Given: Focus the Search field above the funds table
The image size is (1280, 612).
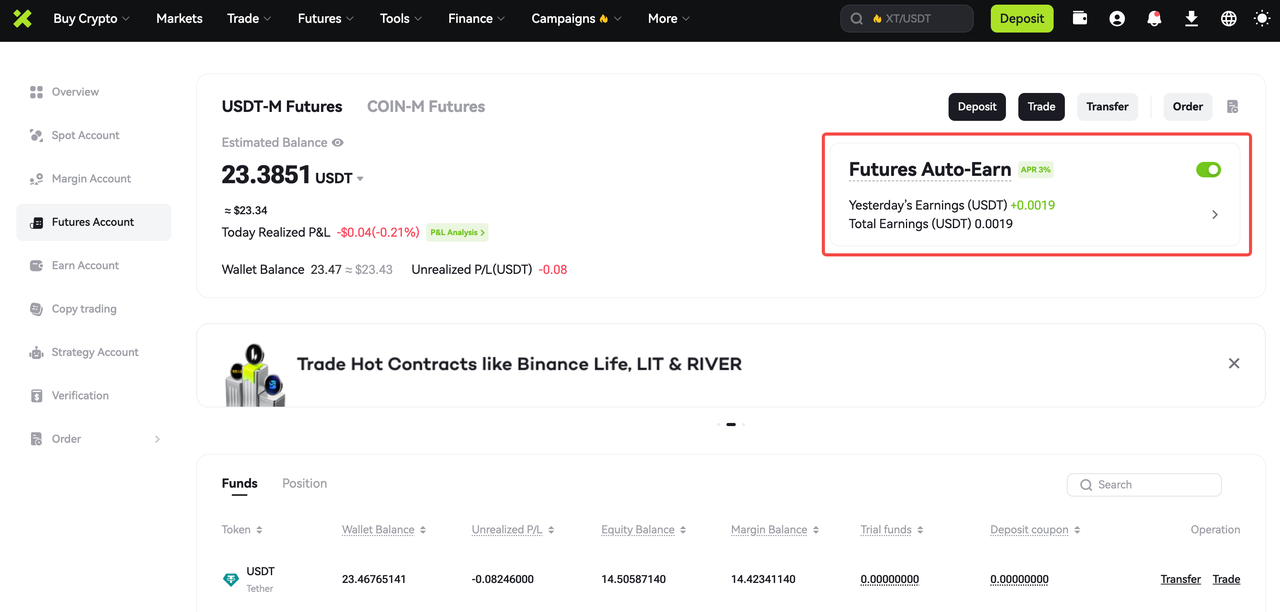Looking at the screenshot, I should [1144, 485].
